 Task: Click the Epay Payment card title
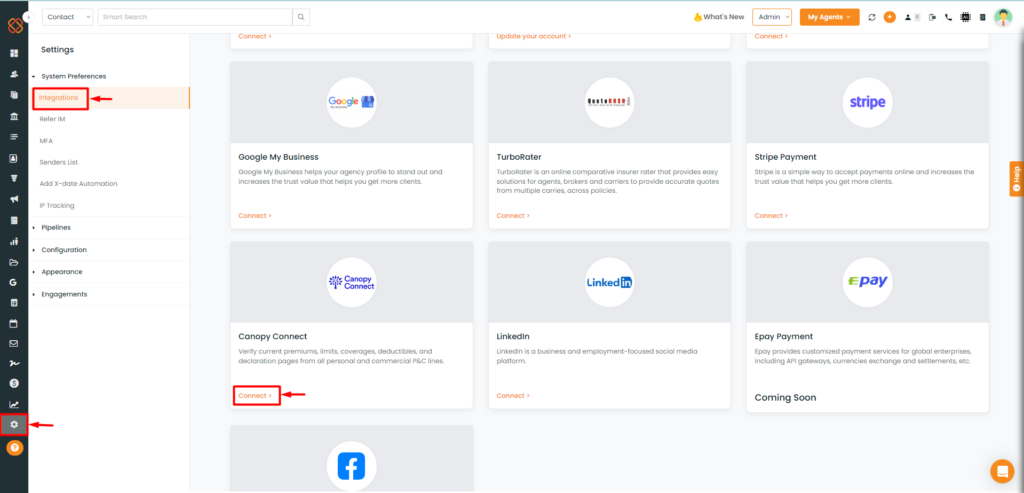pos(784,336)
